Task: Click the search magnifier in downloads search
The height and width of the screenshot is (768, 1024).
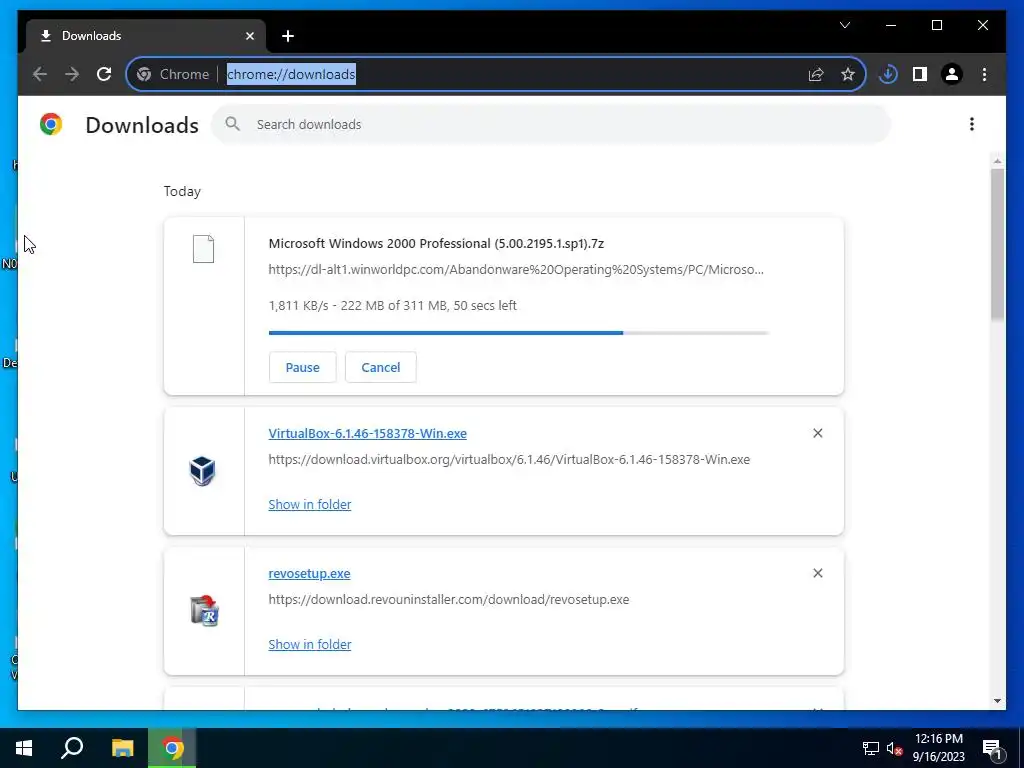Action: point(232,124)
